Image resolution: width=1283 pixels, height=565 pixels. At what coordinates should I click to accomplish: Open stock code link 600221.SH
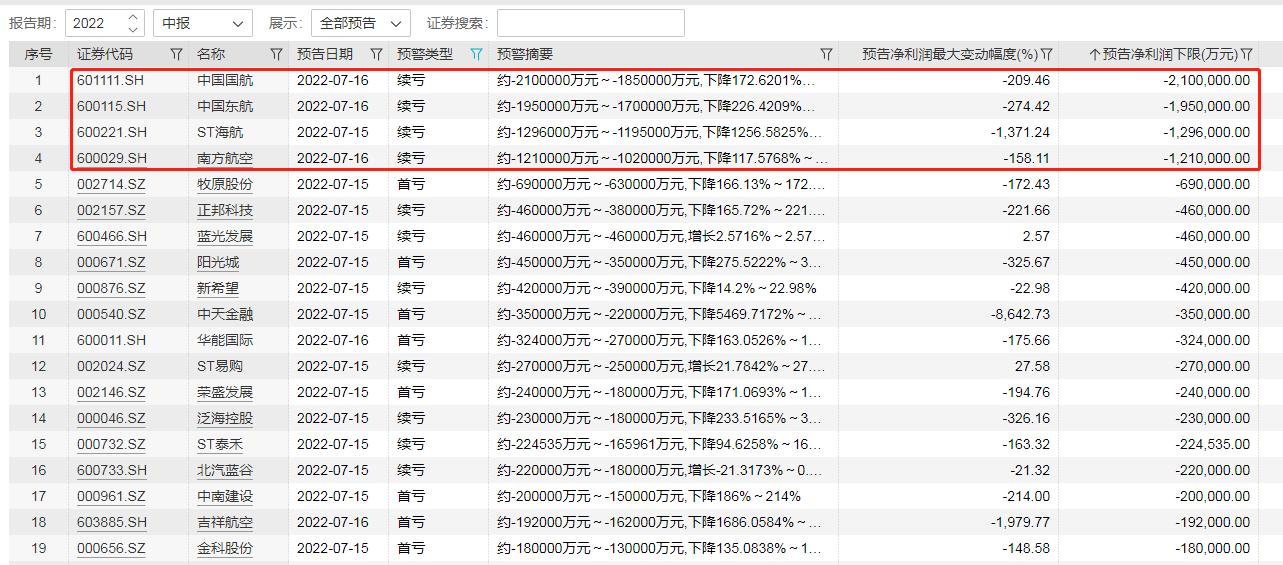111,132
